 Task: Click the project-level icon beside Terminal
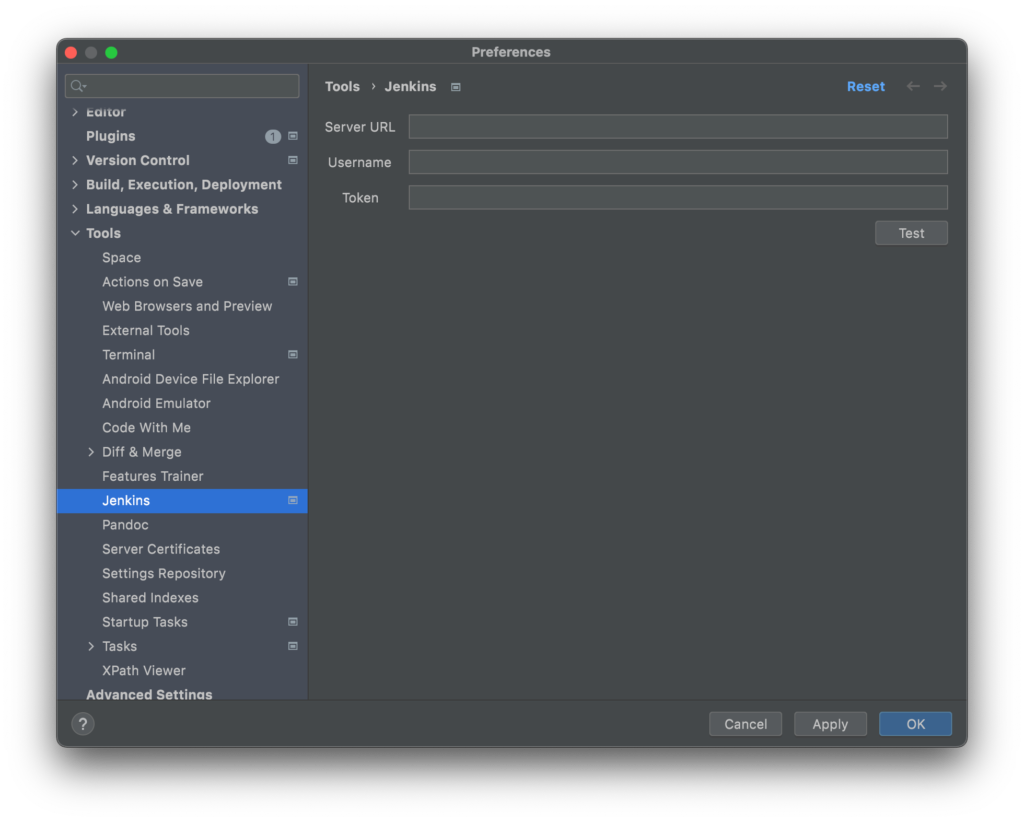(293, 355)
